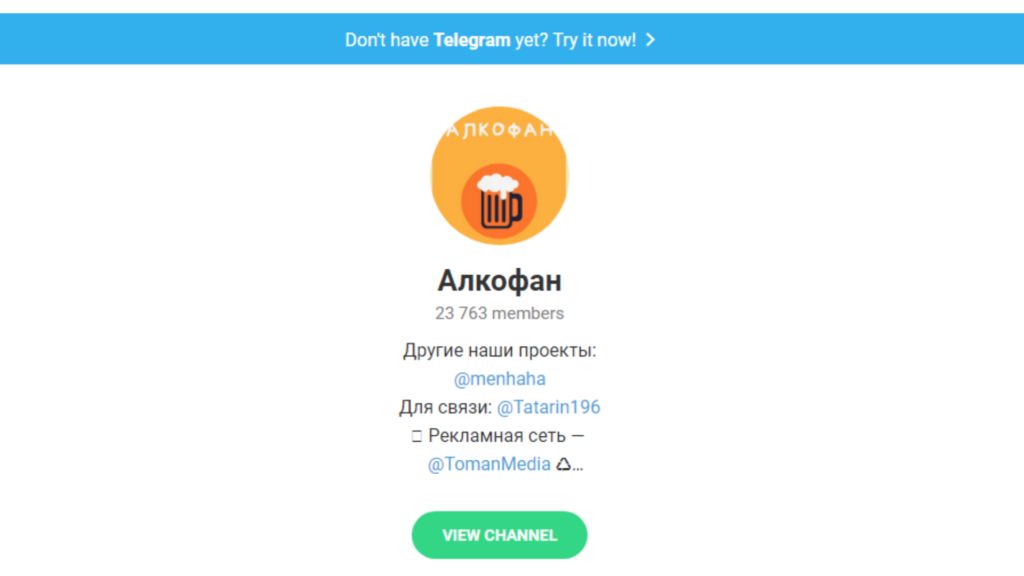Click the VIEW CHANNEL button
Image resolution: width=1024 pixels, height=576 pixels.
[500, 535]
